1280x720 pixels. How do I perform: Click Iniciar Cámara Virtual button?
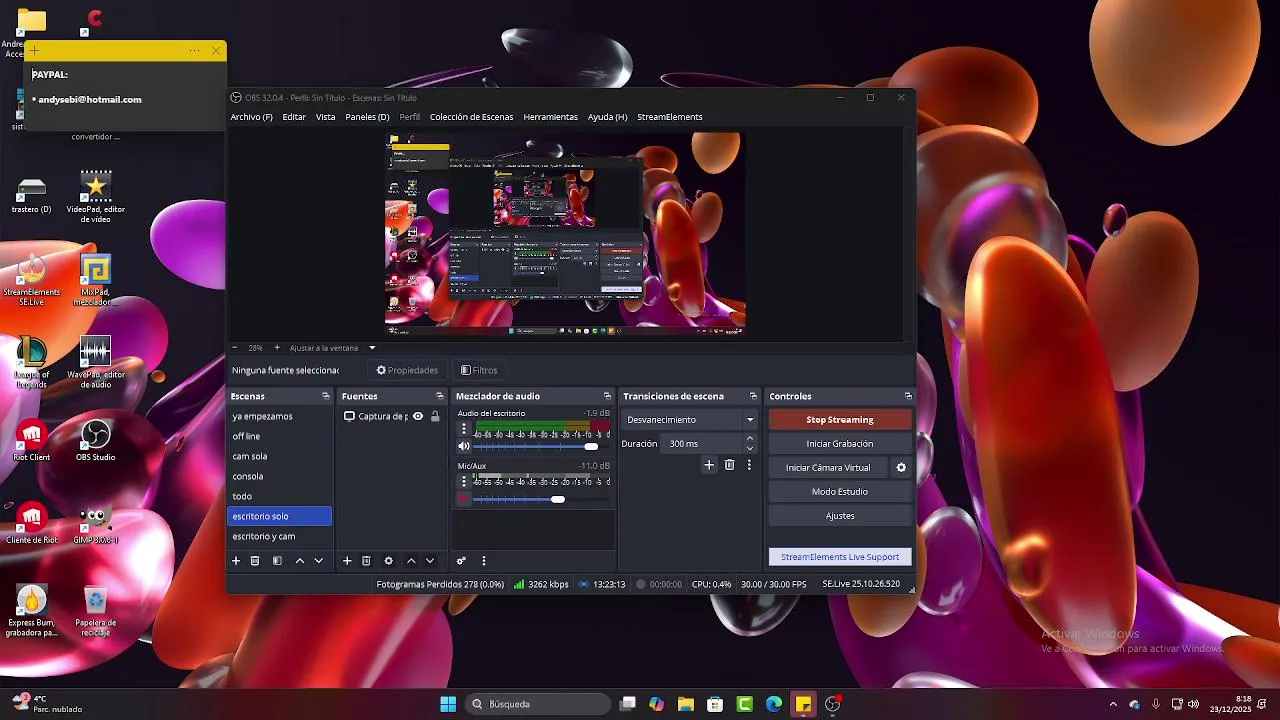tap(828, 467)
